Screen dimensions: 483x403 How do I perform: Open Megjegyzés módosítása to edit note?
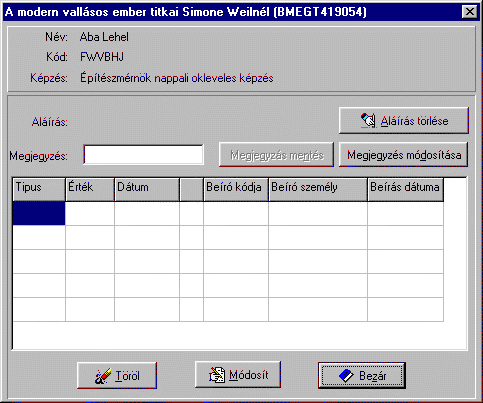point(403,155)
